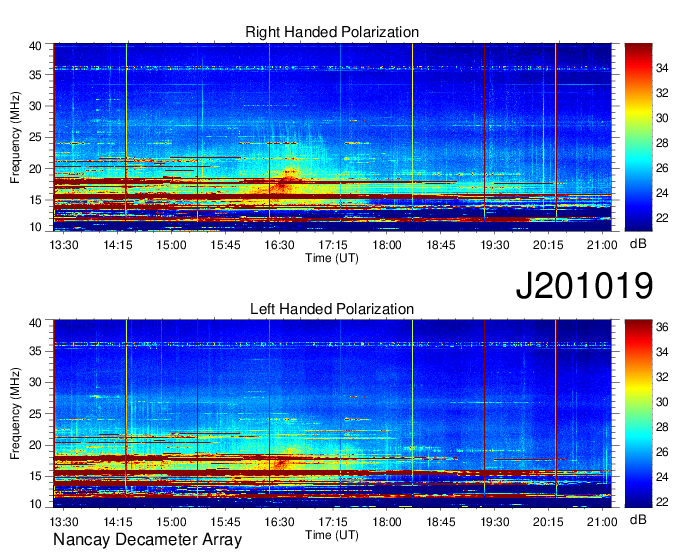Click "26" on the Right Handed color scale
Screen dimensions: 680x552
[662, 168]
